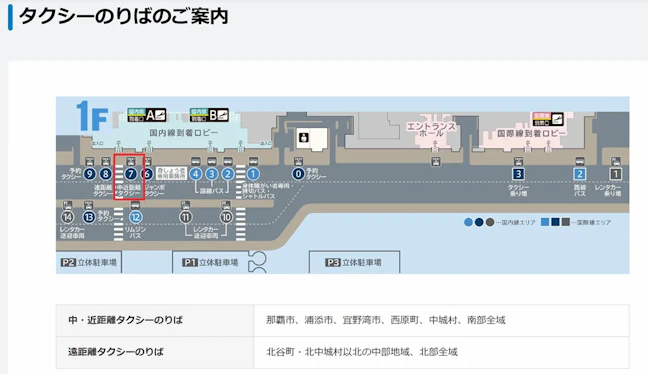Image resolution: width=648 pixels, height=374 pixels.
Task: Select the number 14 rental car marker
Action: click(x=67, y=217)
